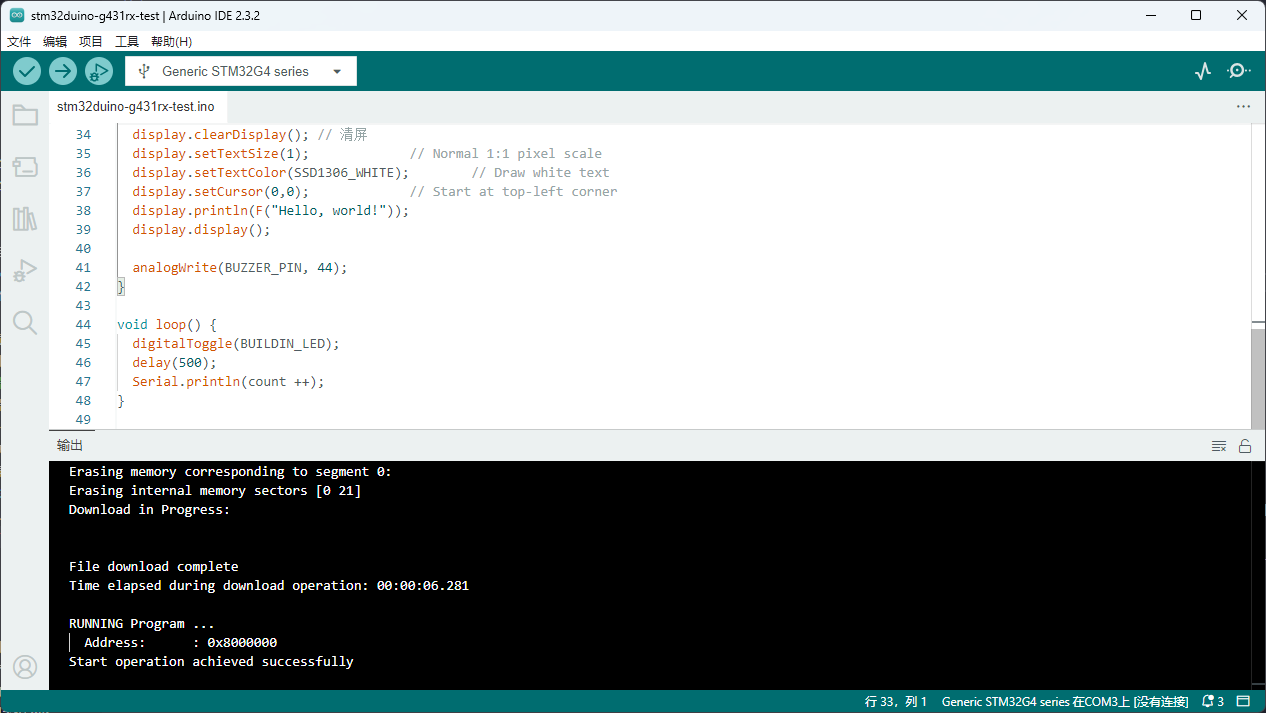Upload sketch with the arrow button
This screenshot has width=1266, height=713.
[x=63, y=71]
